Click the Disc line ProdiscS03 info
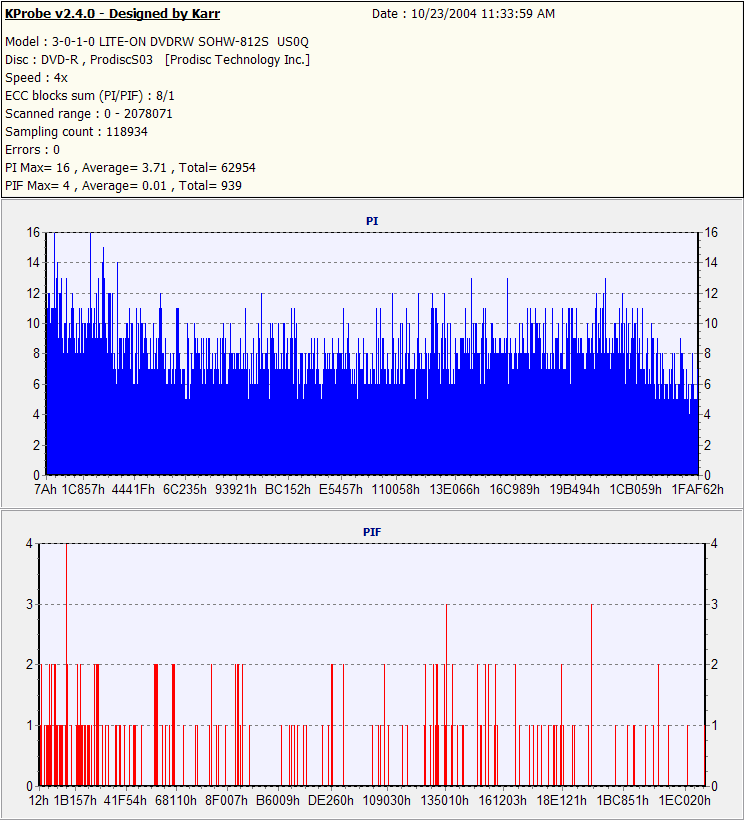744x820 pixels. point(157,60)
